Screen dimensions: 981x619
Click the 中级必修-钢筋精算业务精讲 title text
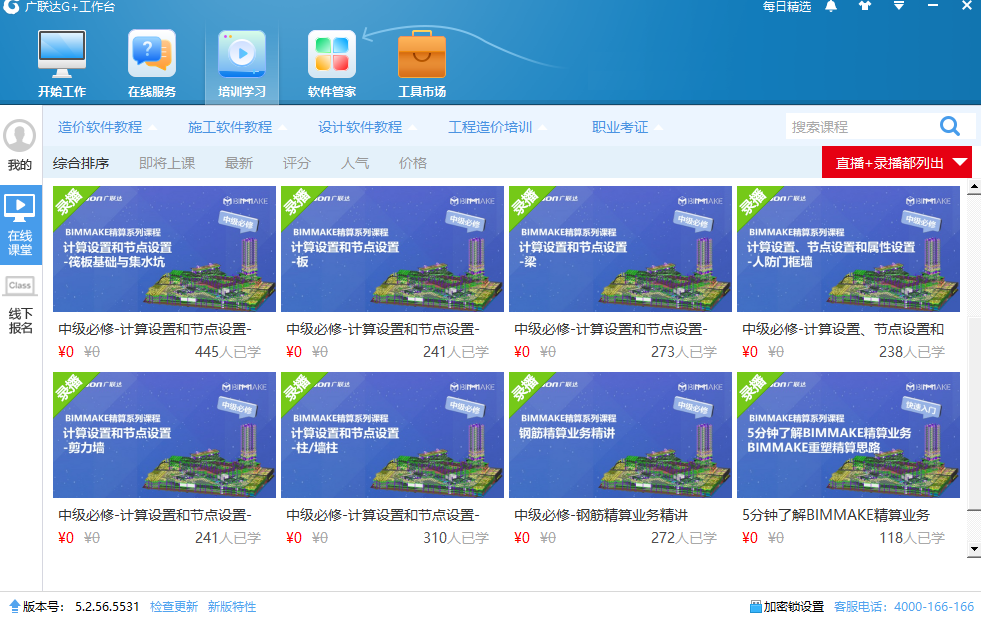coord(601,515)
